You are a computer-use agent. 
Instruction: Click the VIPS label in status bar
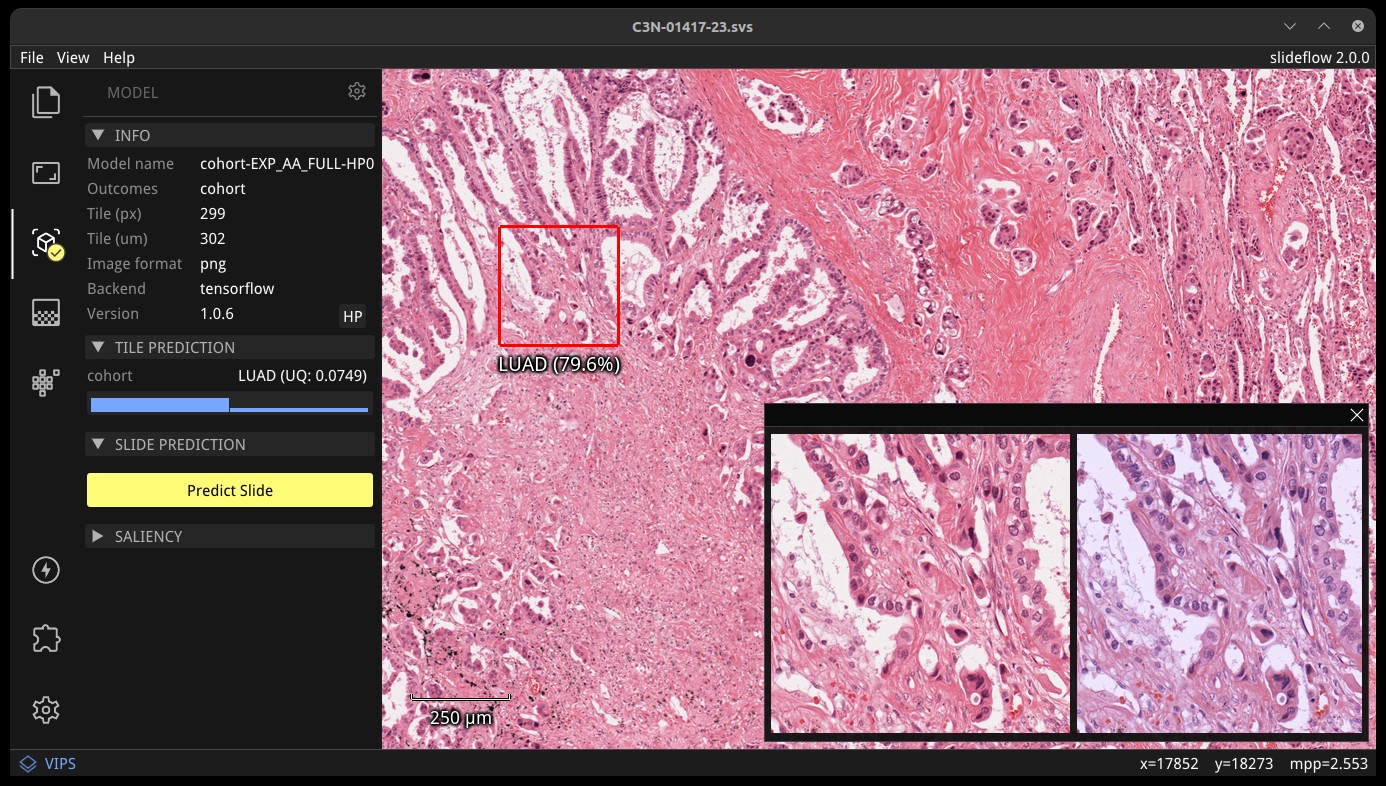click(x=60, y=764)
